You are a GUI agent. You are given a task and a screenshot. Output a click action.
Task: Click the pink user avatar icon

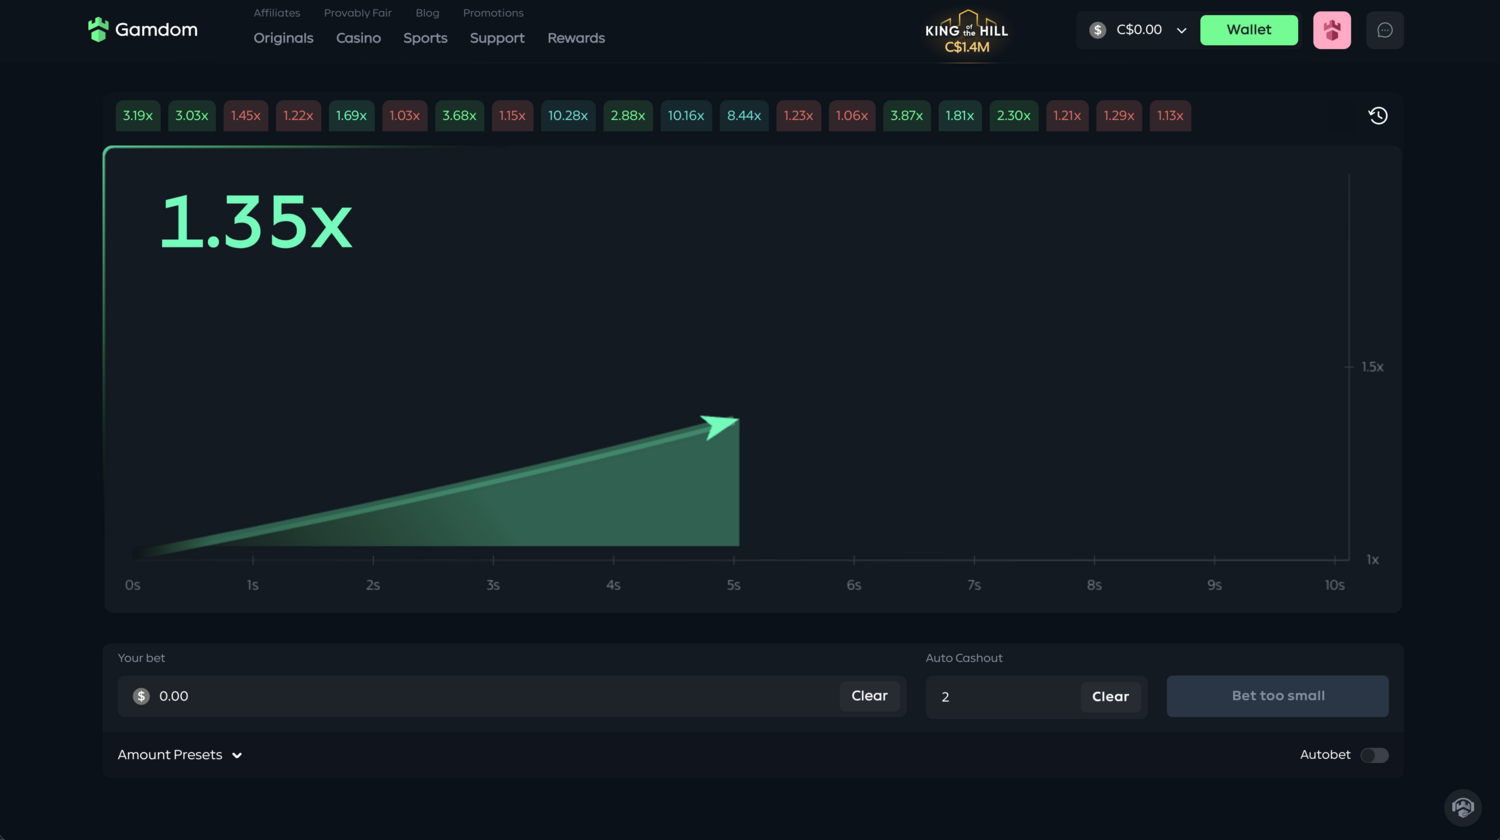[x=1332, y=30]
